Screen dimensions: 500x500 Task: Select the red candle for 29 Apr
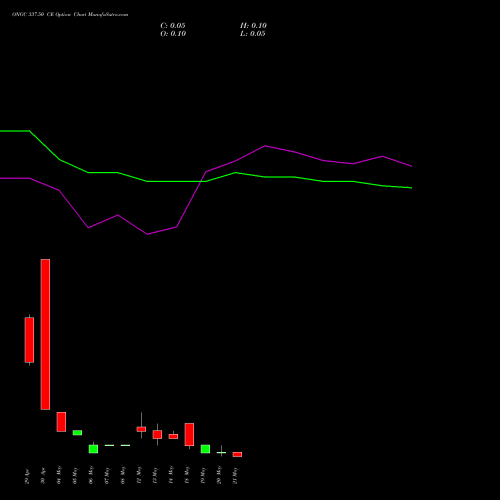pos(29,340)
